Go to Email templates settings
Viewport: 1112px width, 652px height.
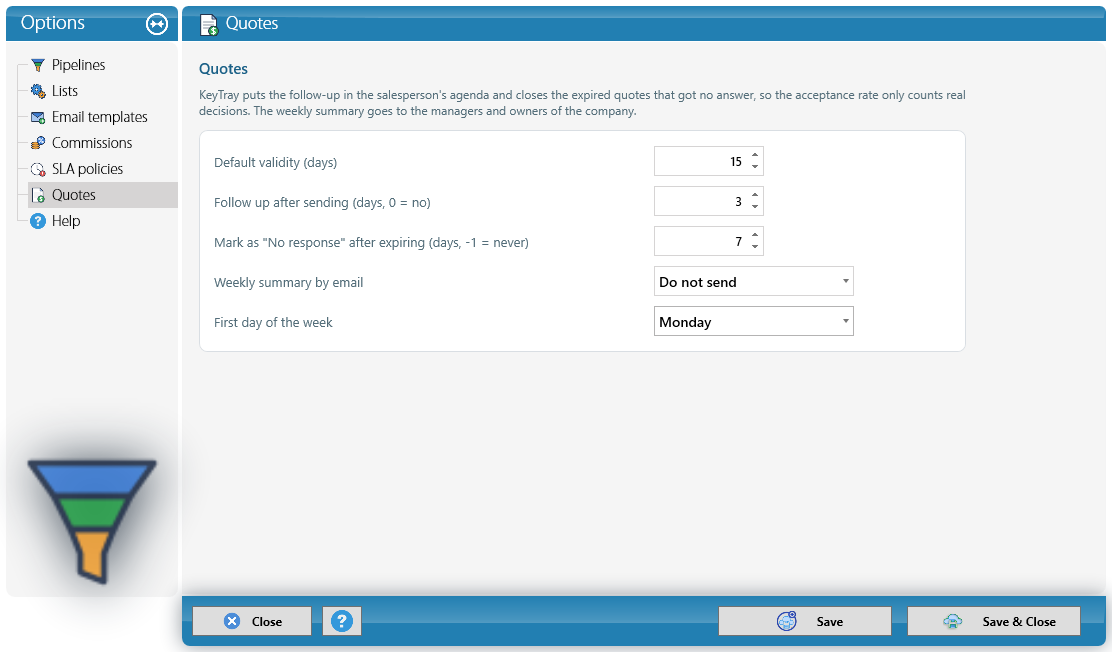click(99, 117)
